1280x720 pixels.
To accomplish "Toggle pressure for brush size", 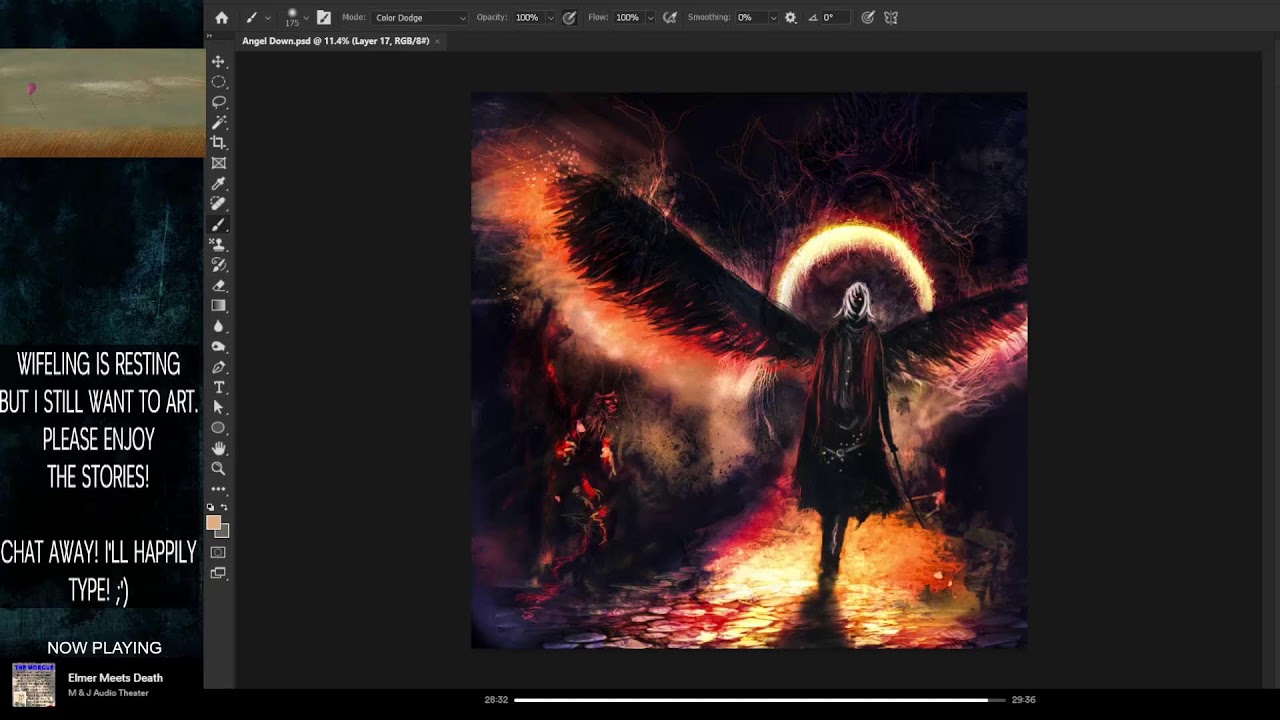I will coord(868,17).
